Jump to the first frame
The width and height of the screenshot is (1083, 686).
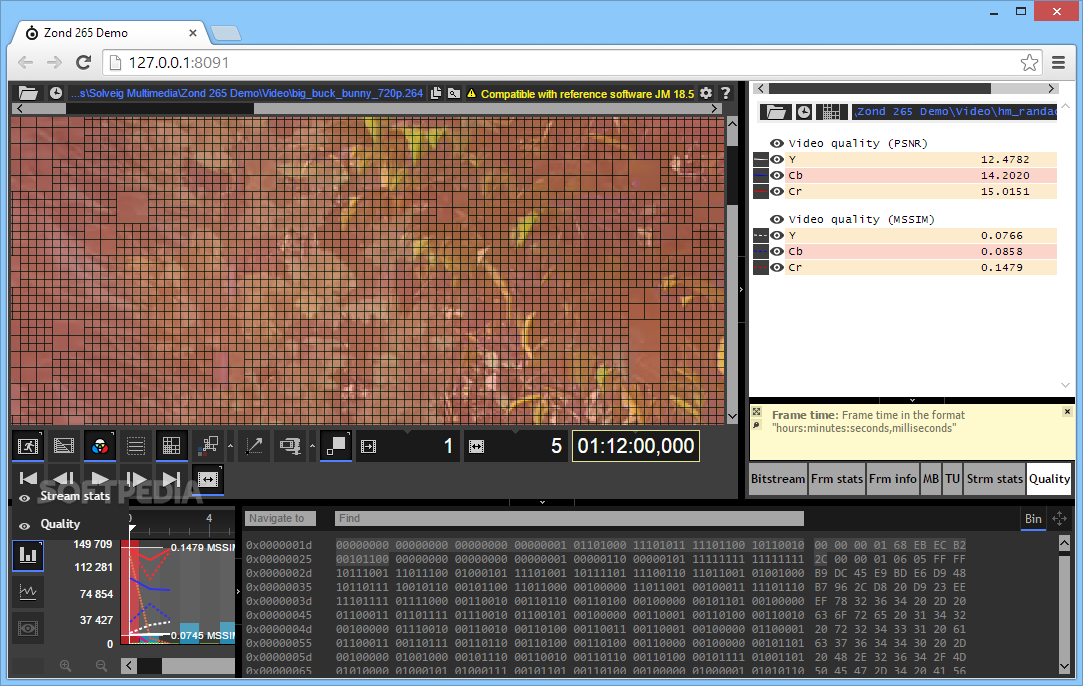point(28,479)
